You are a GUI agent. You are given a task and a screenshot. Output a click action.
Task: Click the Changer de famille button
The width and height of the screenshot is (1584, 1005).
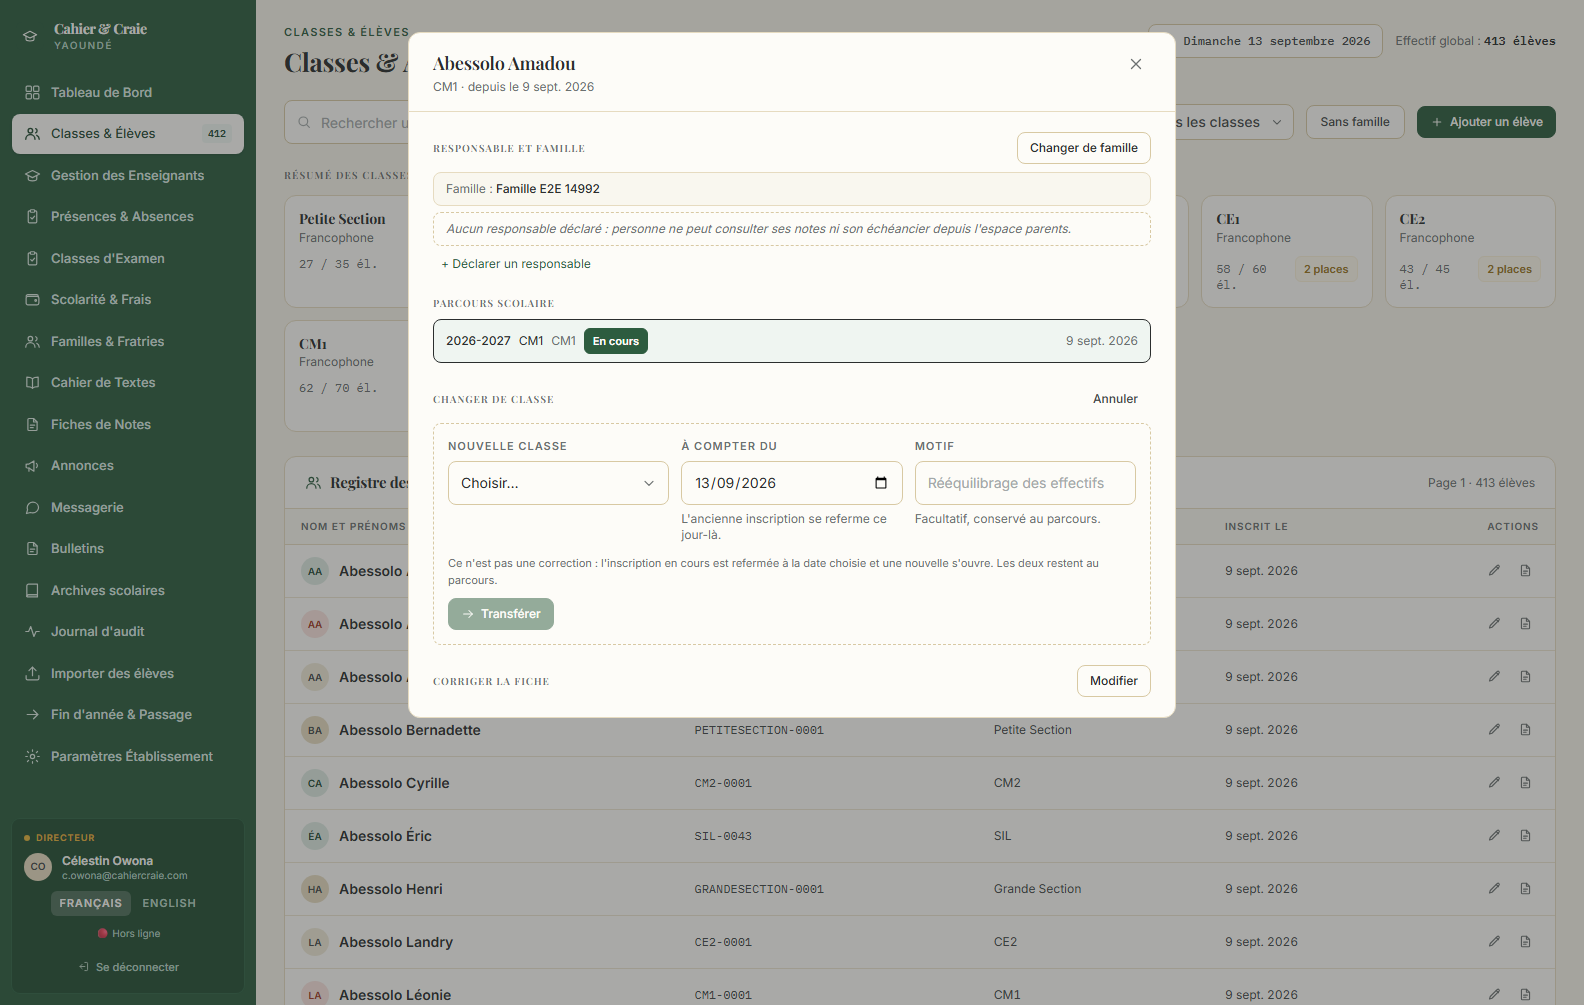pos(1084,148)
